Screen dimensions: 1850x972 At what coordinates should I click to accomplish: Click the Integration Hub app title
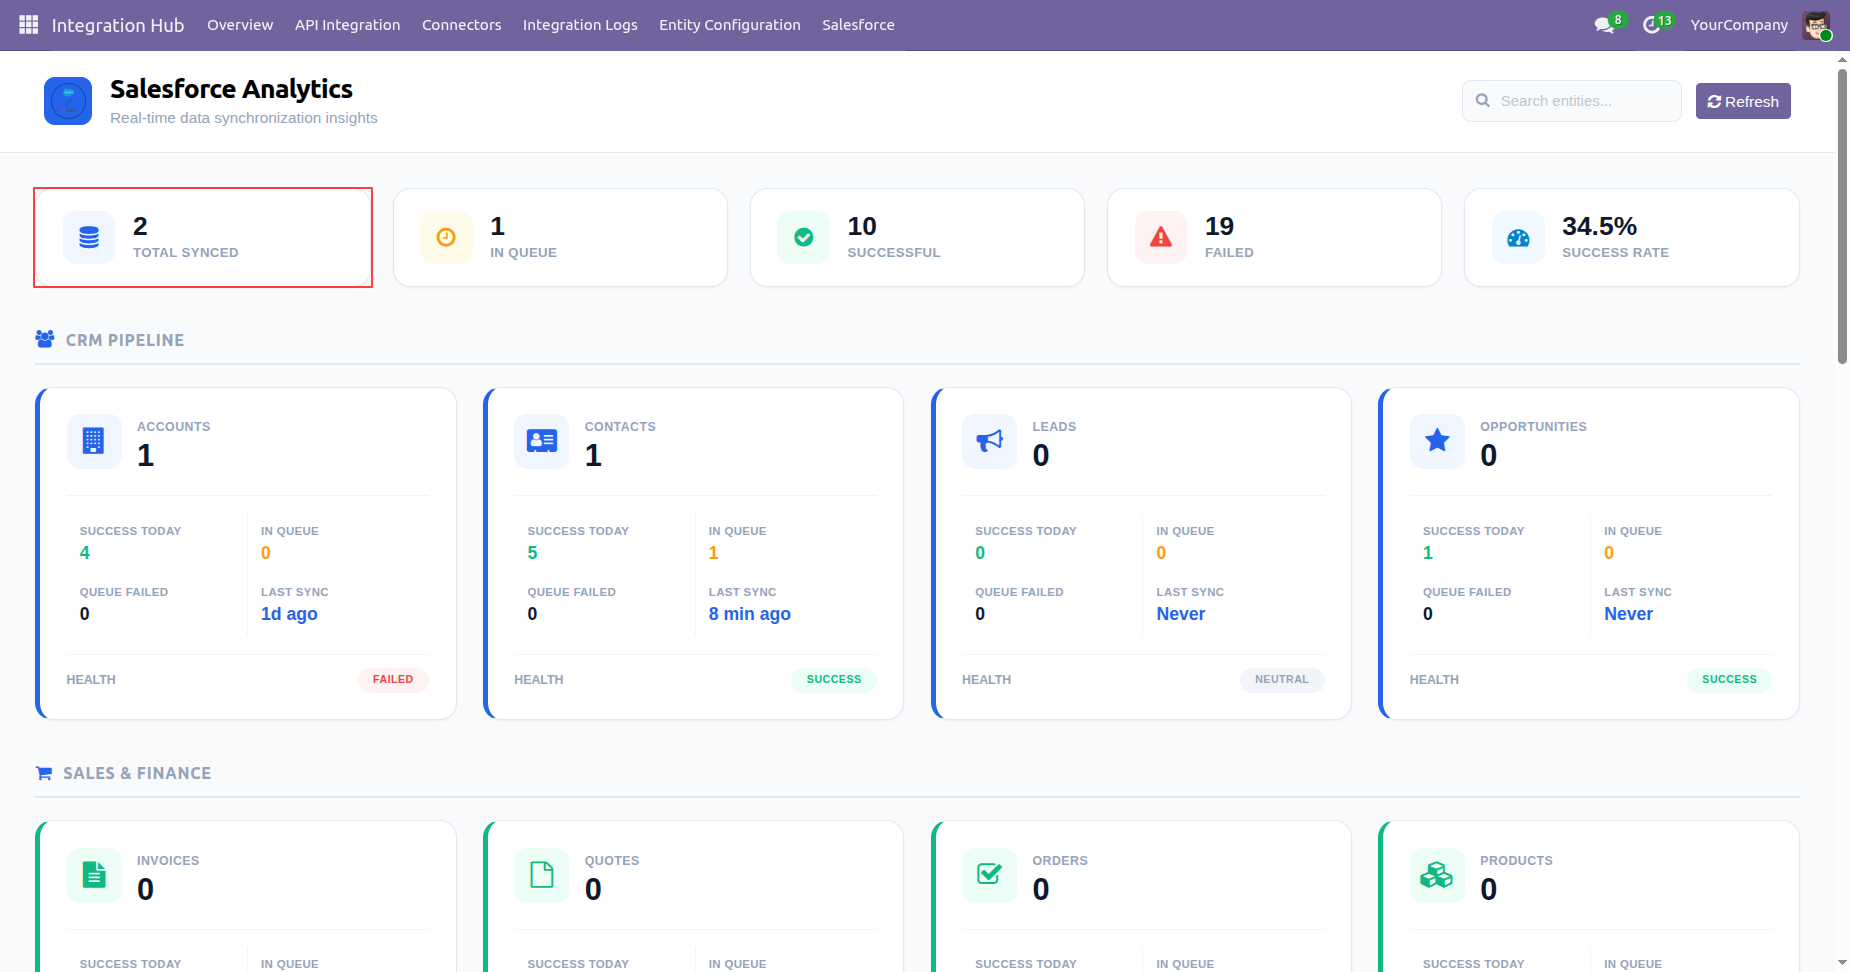pos(118,25)
